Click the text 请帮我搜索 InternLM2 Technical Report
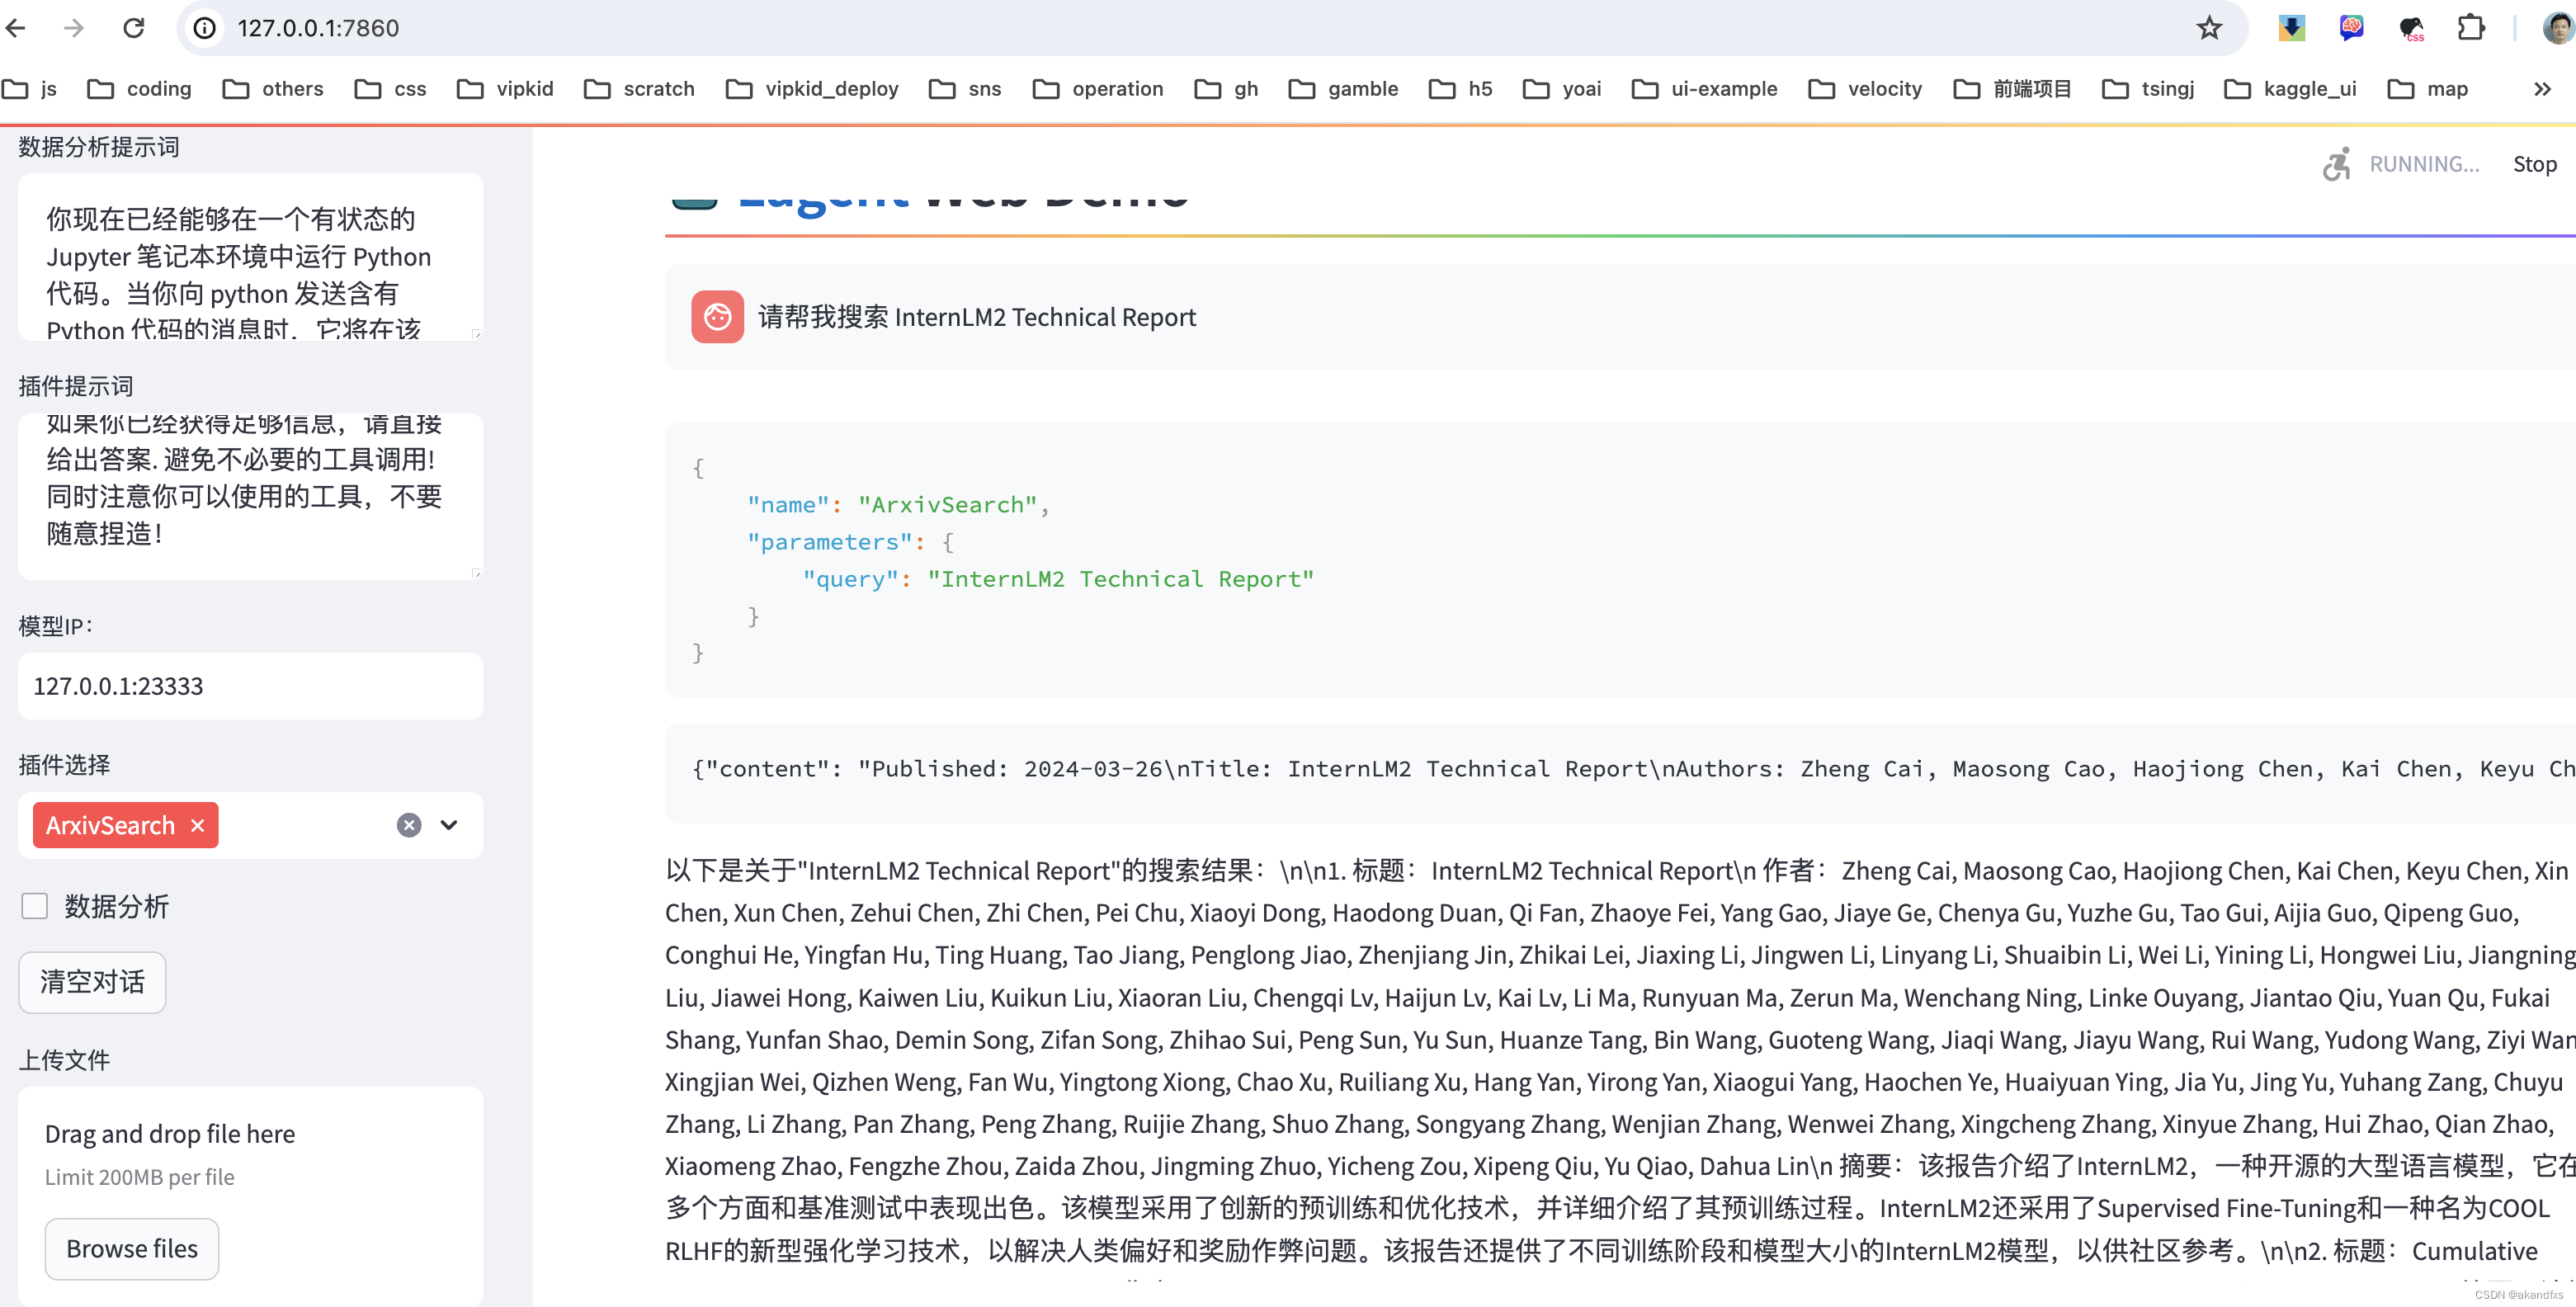Screen dimensions: 2576x1307 (x=976, y=317)
